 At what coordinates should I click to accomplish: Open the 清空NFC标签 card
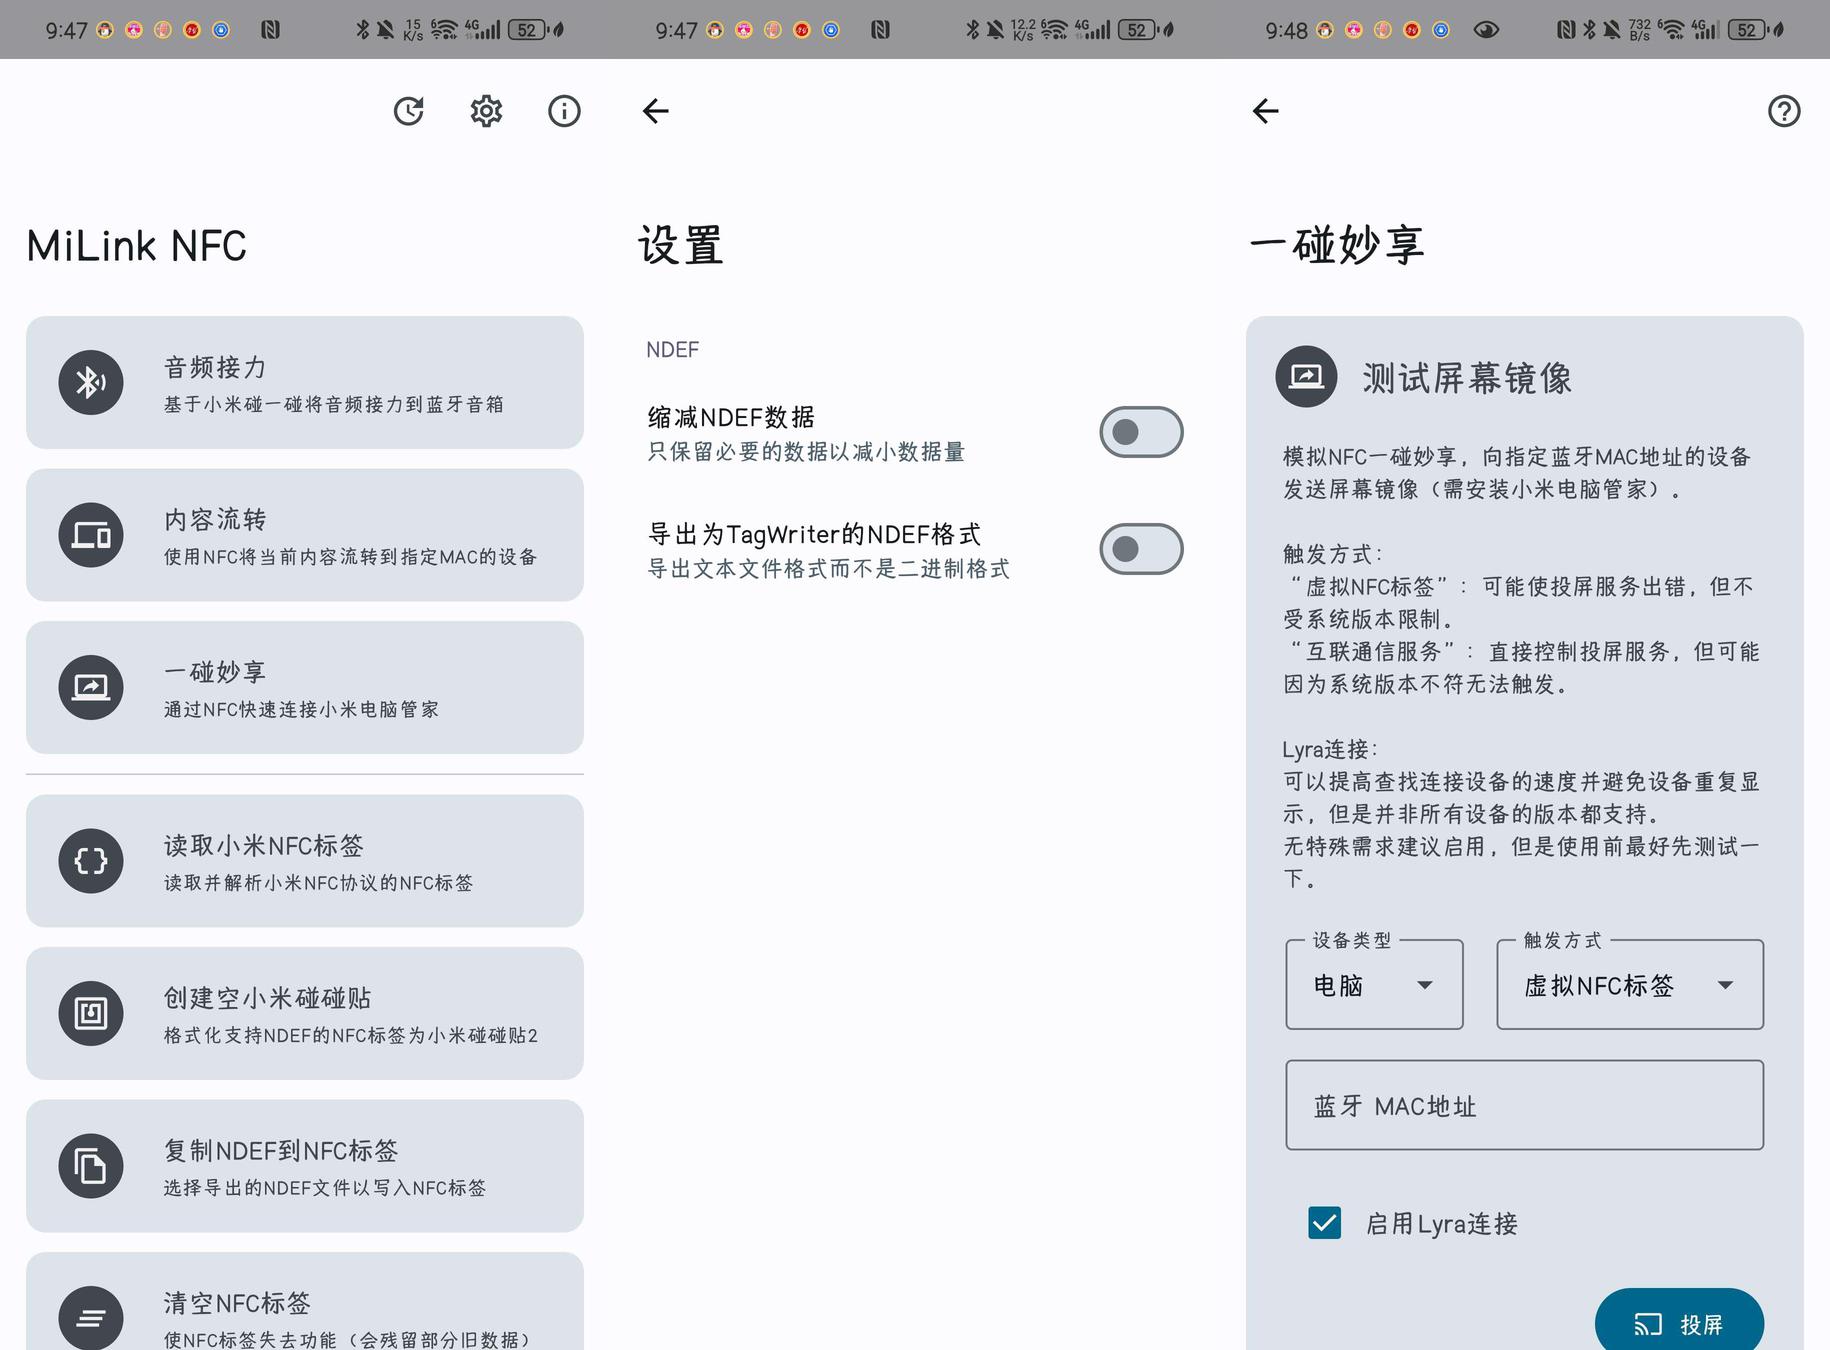click(x=305, y=1301)
